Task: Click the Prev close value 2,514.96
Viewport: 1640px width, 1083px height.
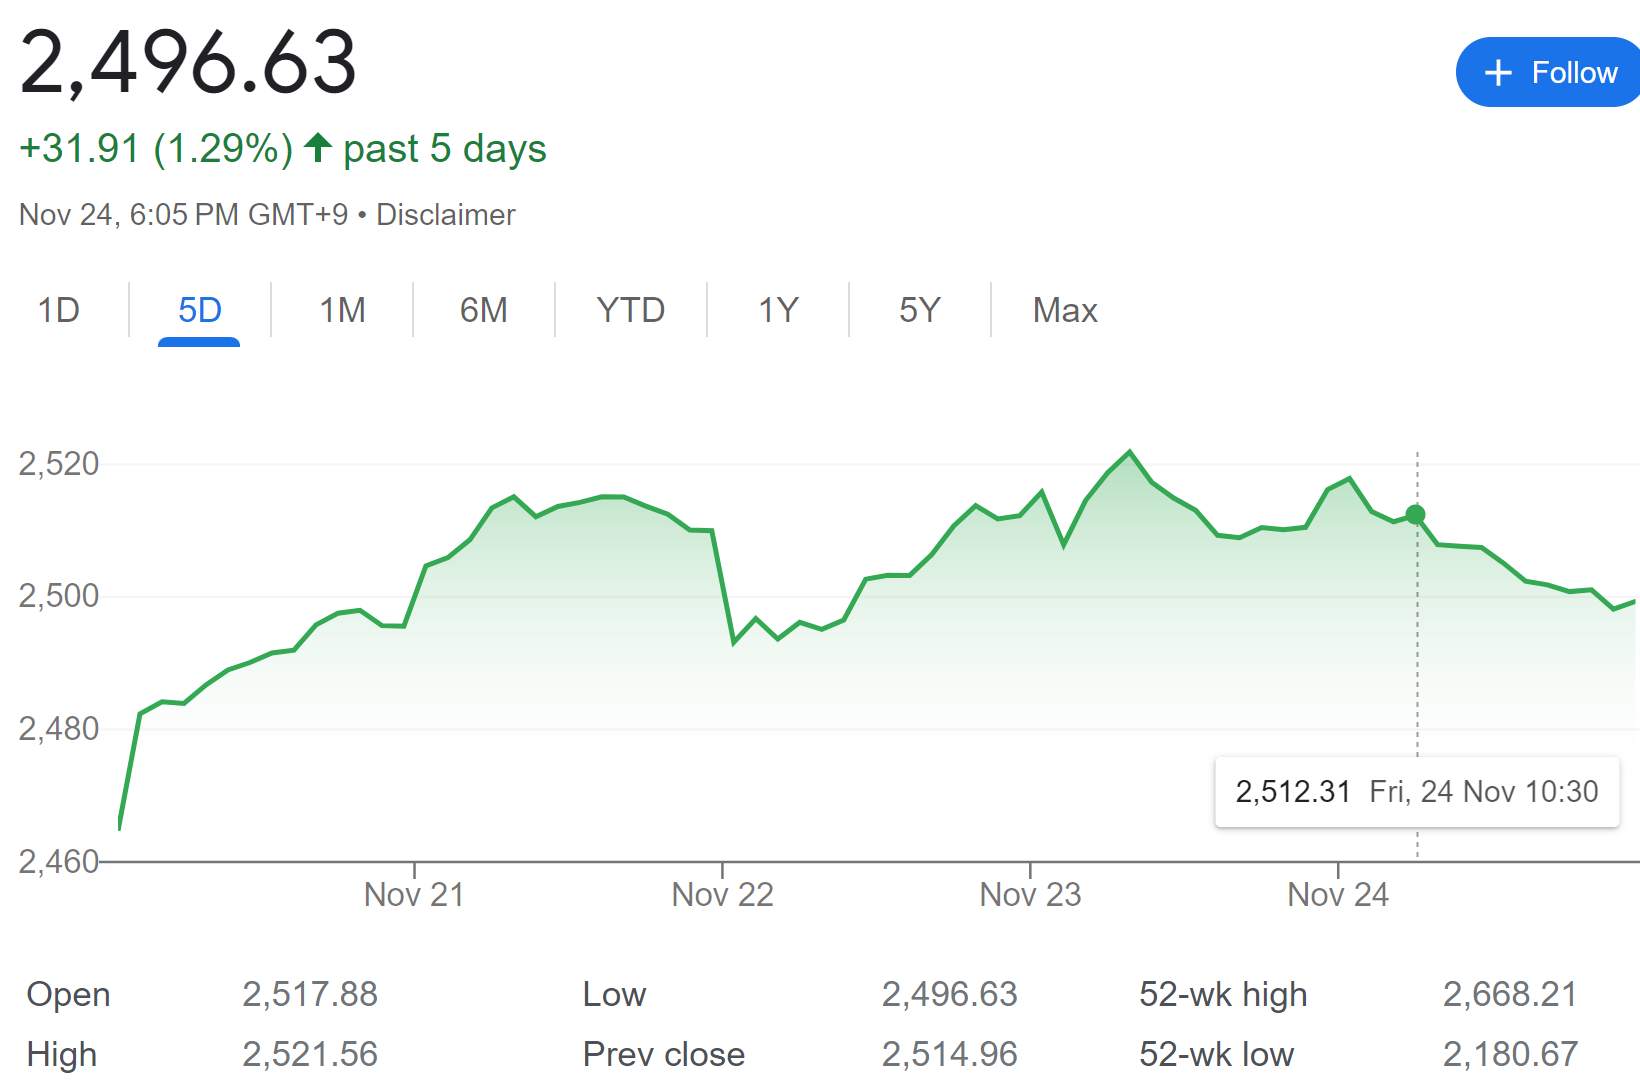Action: pos(949,1054)
